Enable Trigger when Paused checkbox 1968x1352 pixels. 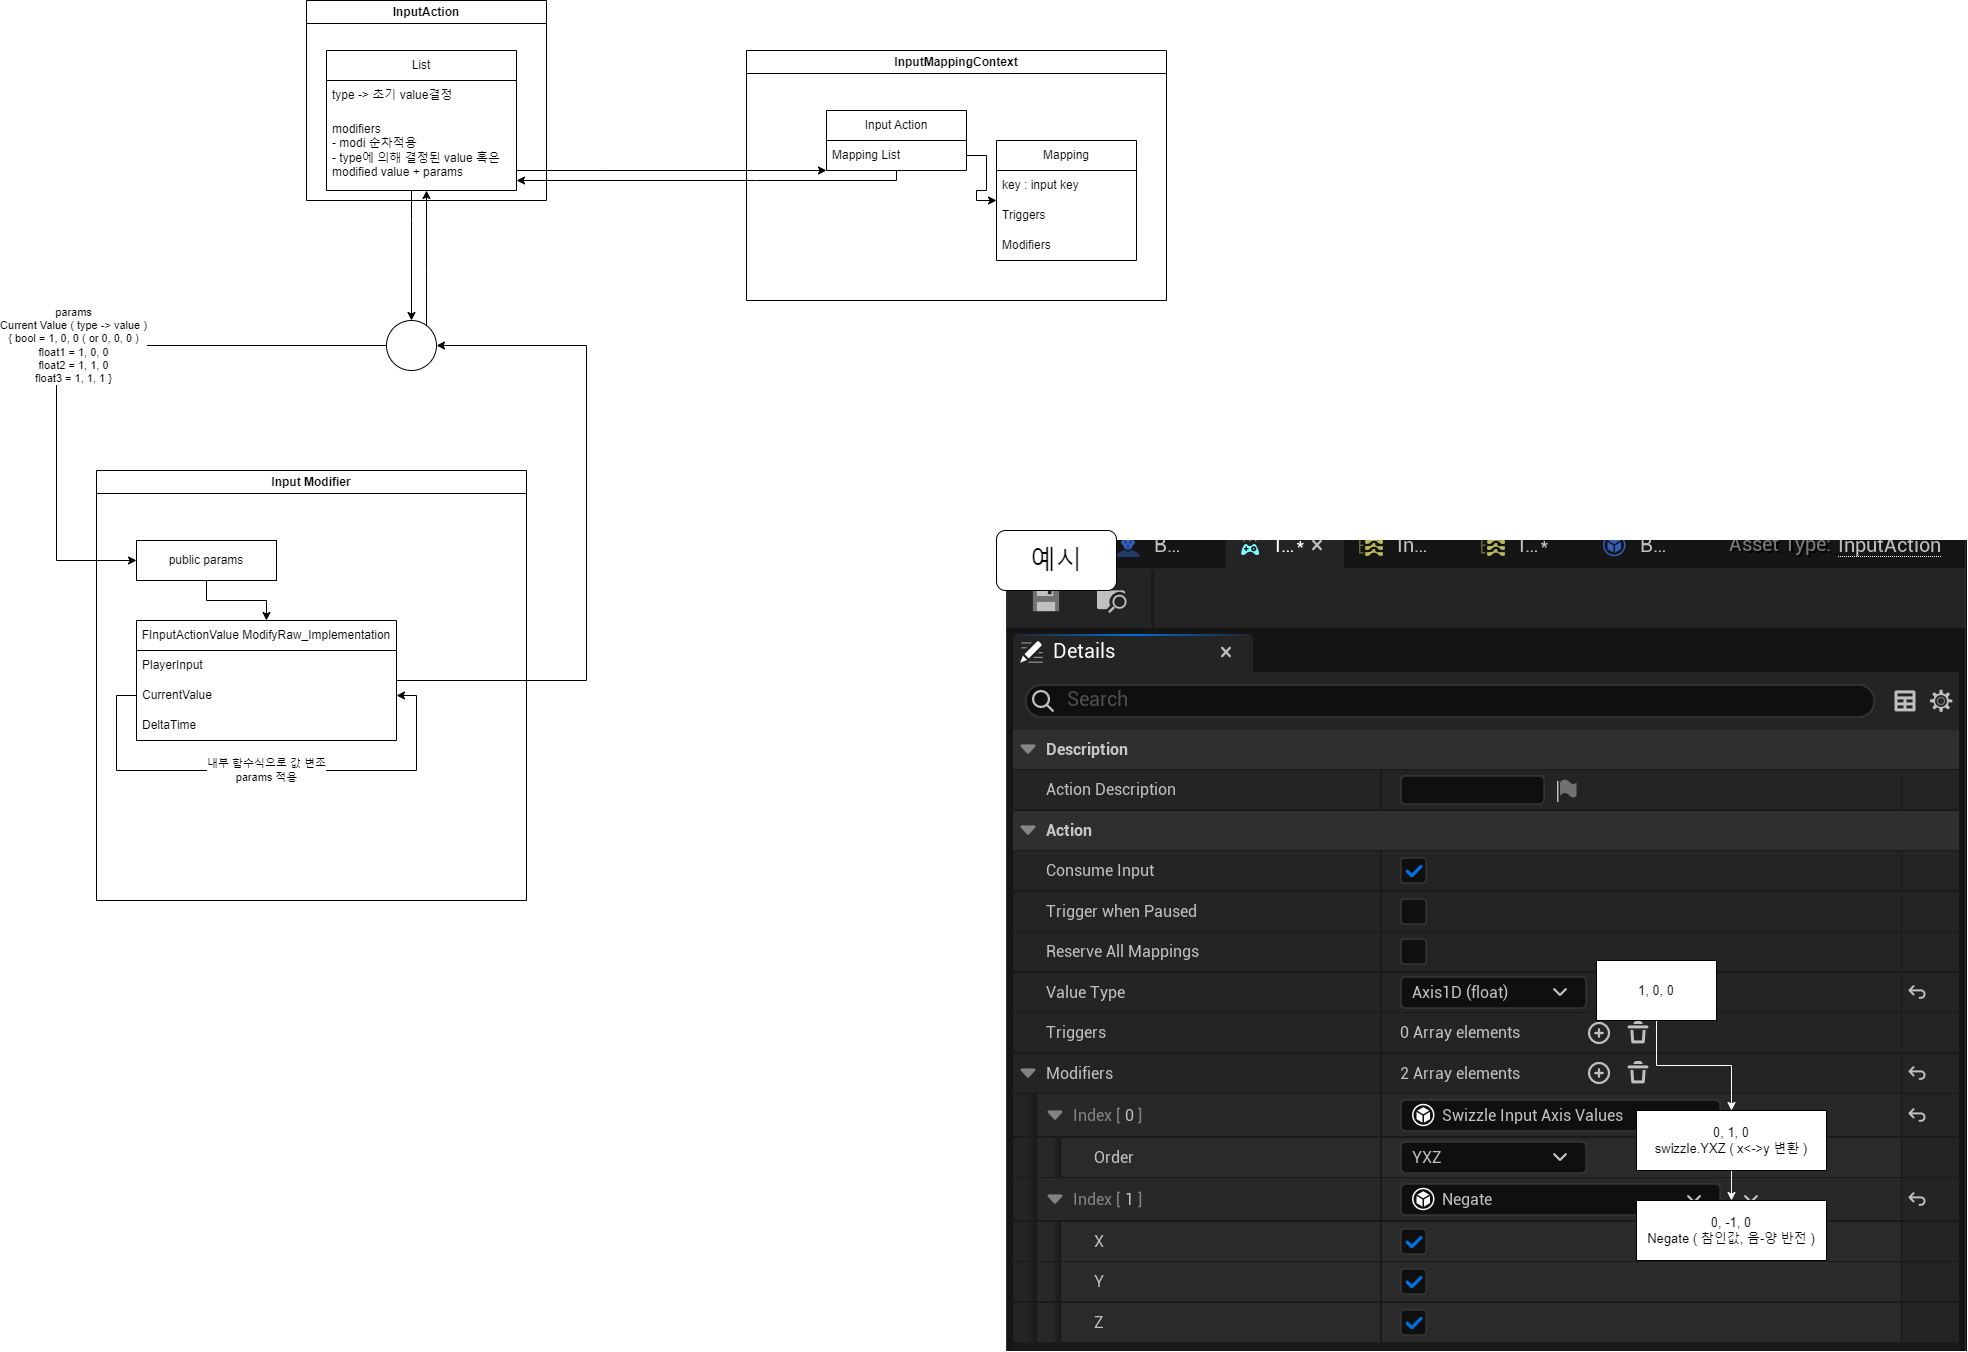[x=1413, y=911]
